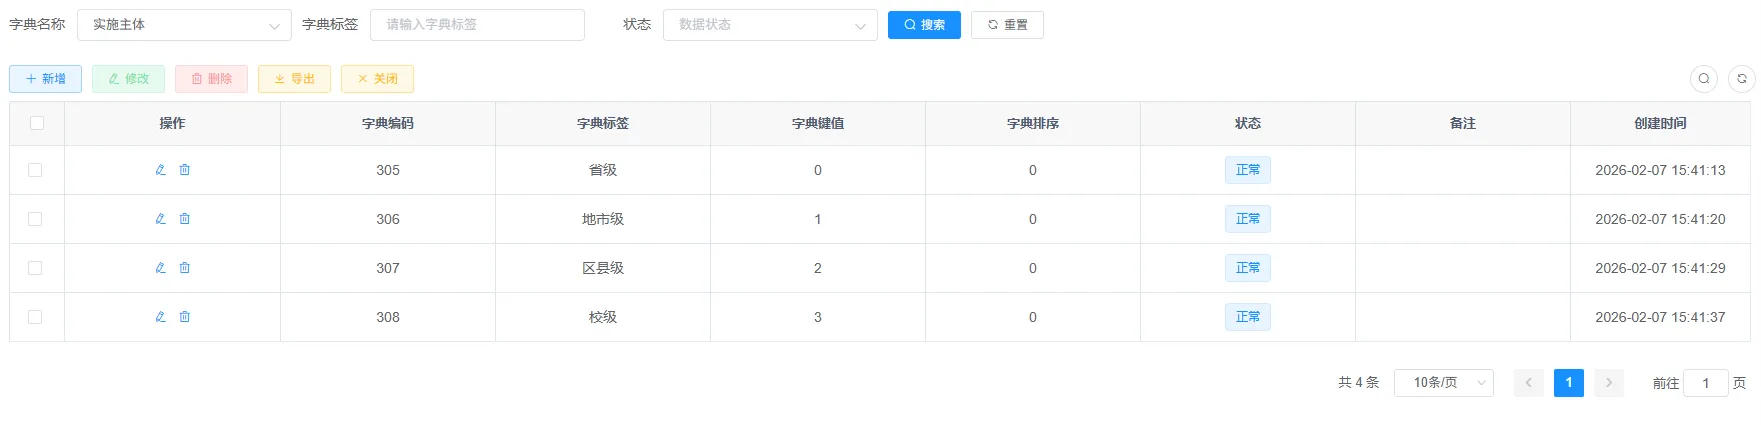
Task: Click delete icon for row 306
Action: [x=185, y=219]
